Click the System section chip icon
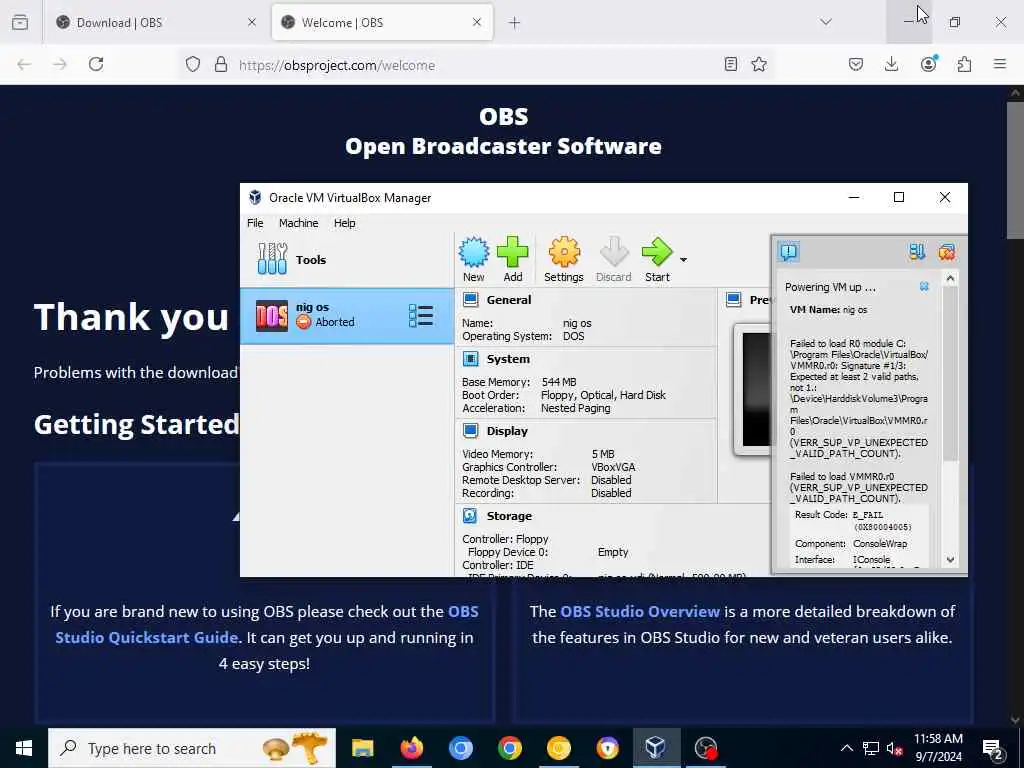 470,359
